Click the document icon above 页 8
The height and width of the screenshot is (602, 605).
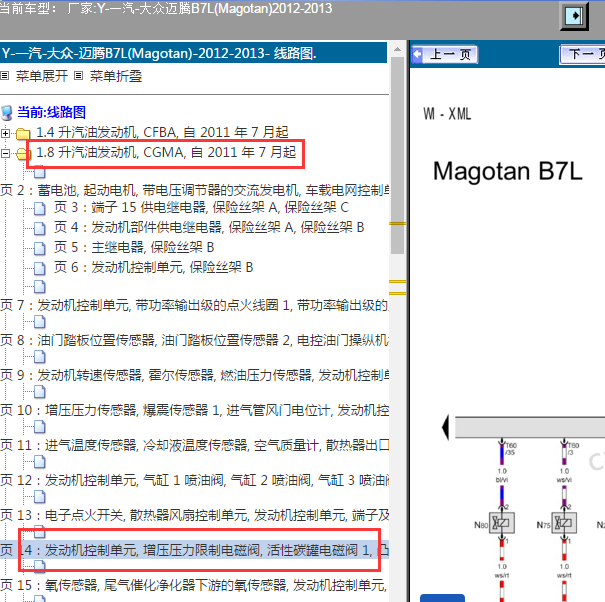tap(39, 322)
